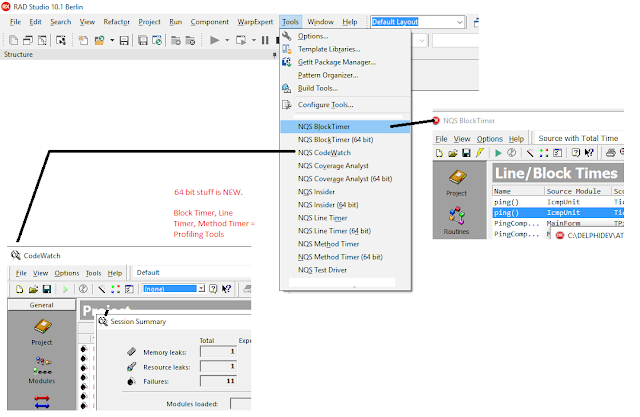Click the CodeWatch colored dots toolbar icon

116,289
